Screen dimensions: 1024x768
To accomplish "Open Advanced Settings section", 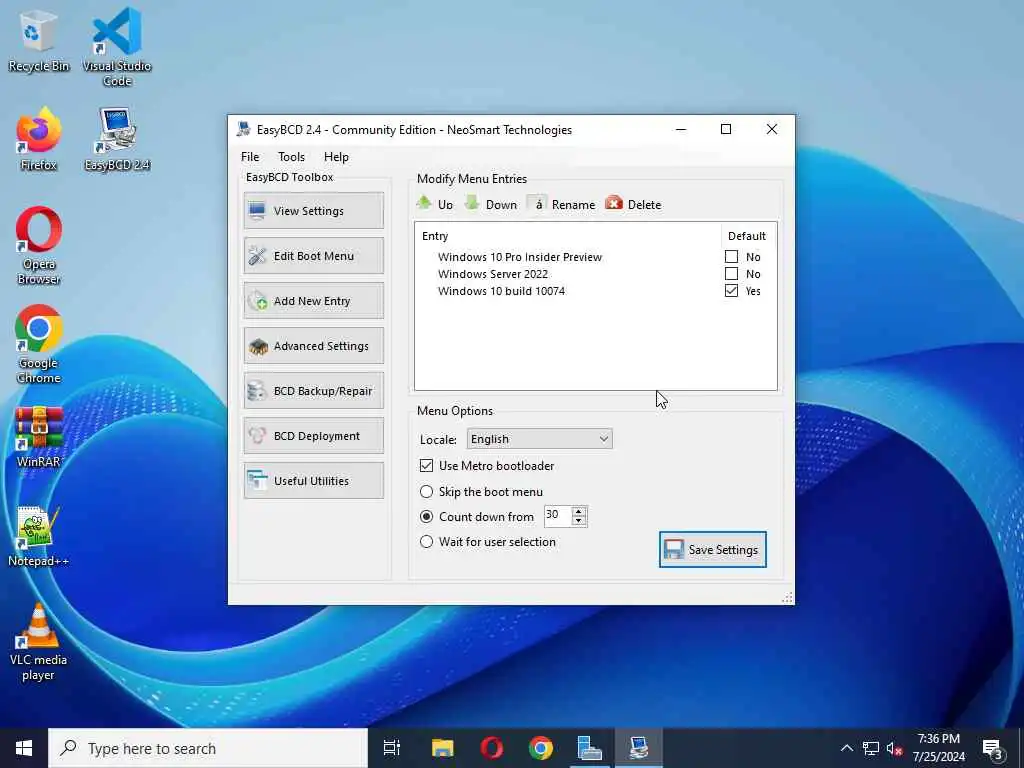I will [x=313, y=345].
